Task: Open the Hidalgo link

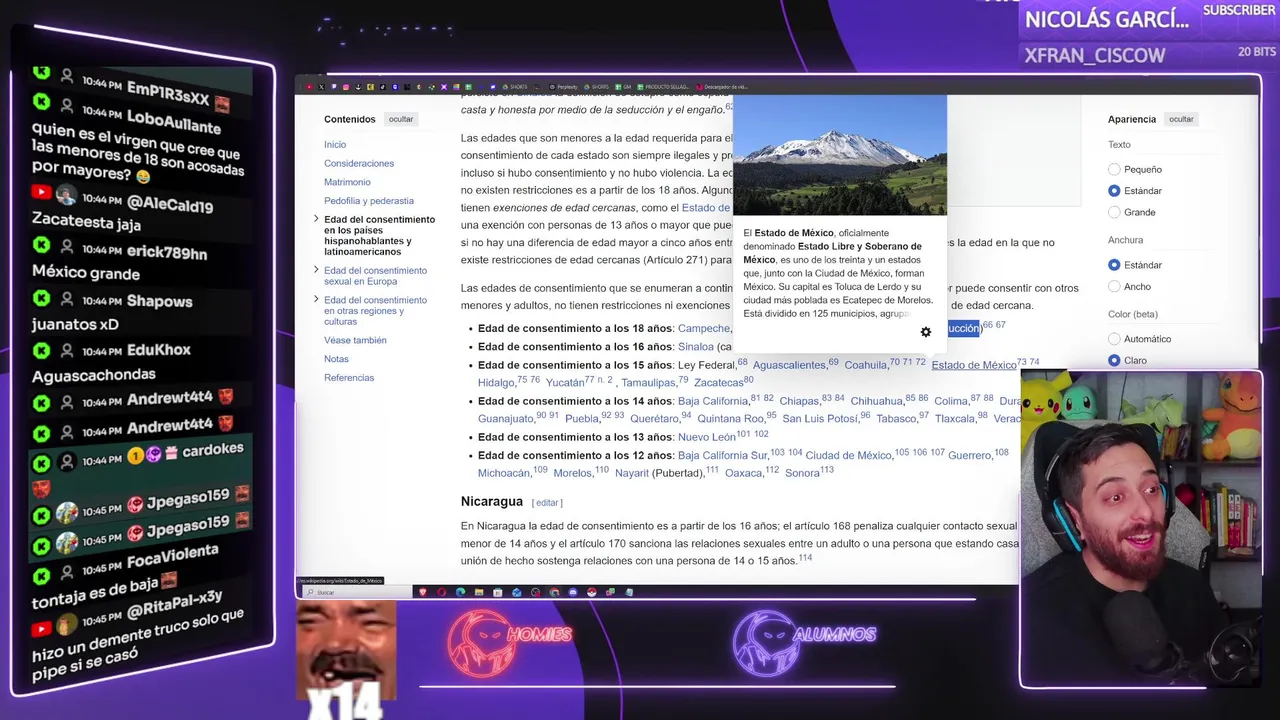Action: click(x=496, y=383)
